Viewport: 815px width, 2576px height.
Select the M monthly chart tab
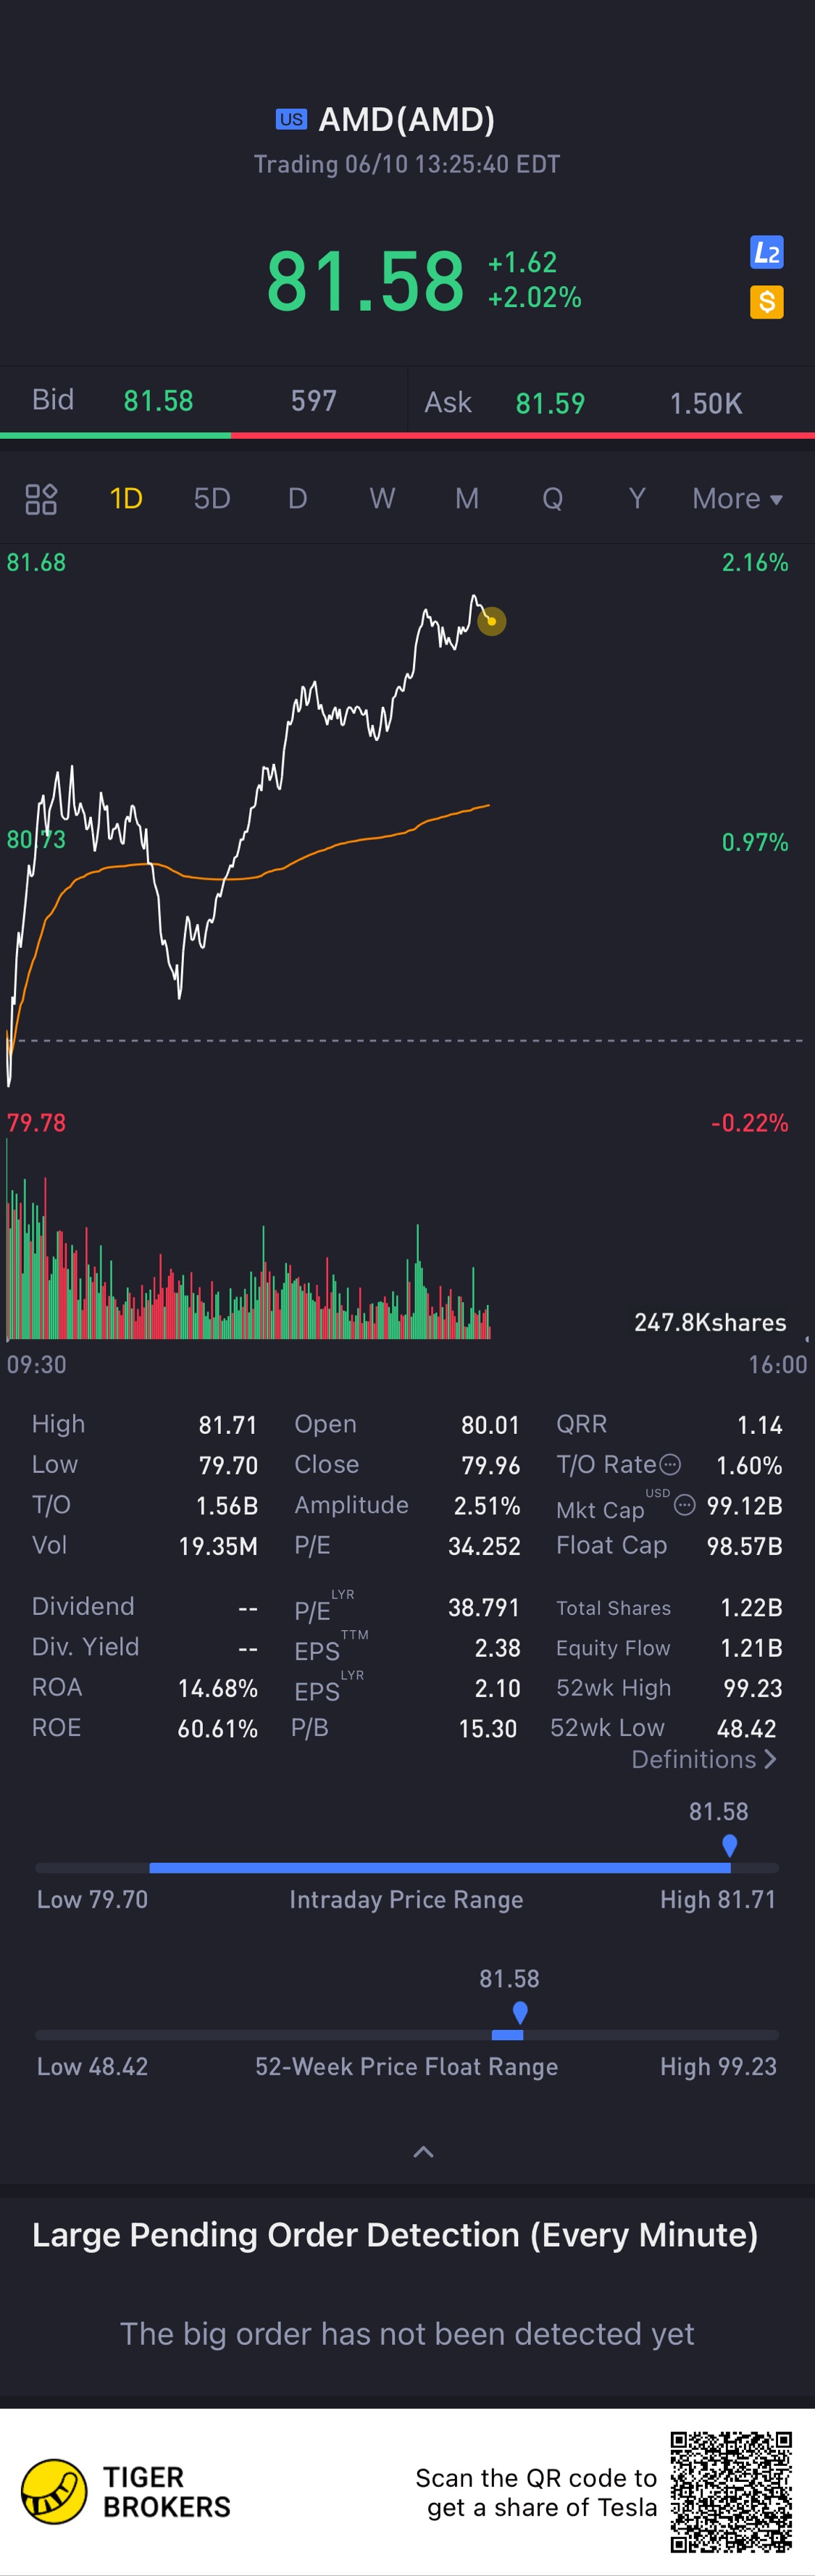click(467, 498)
